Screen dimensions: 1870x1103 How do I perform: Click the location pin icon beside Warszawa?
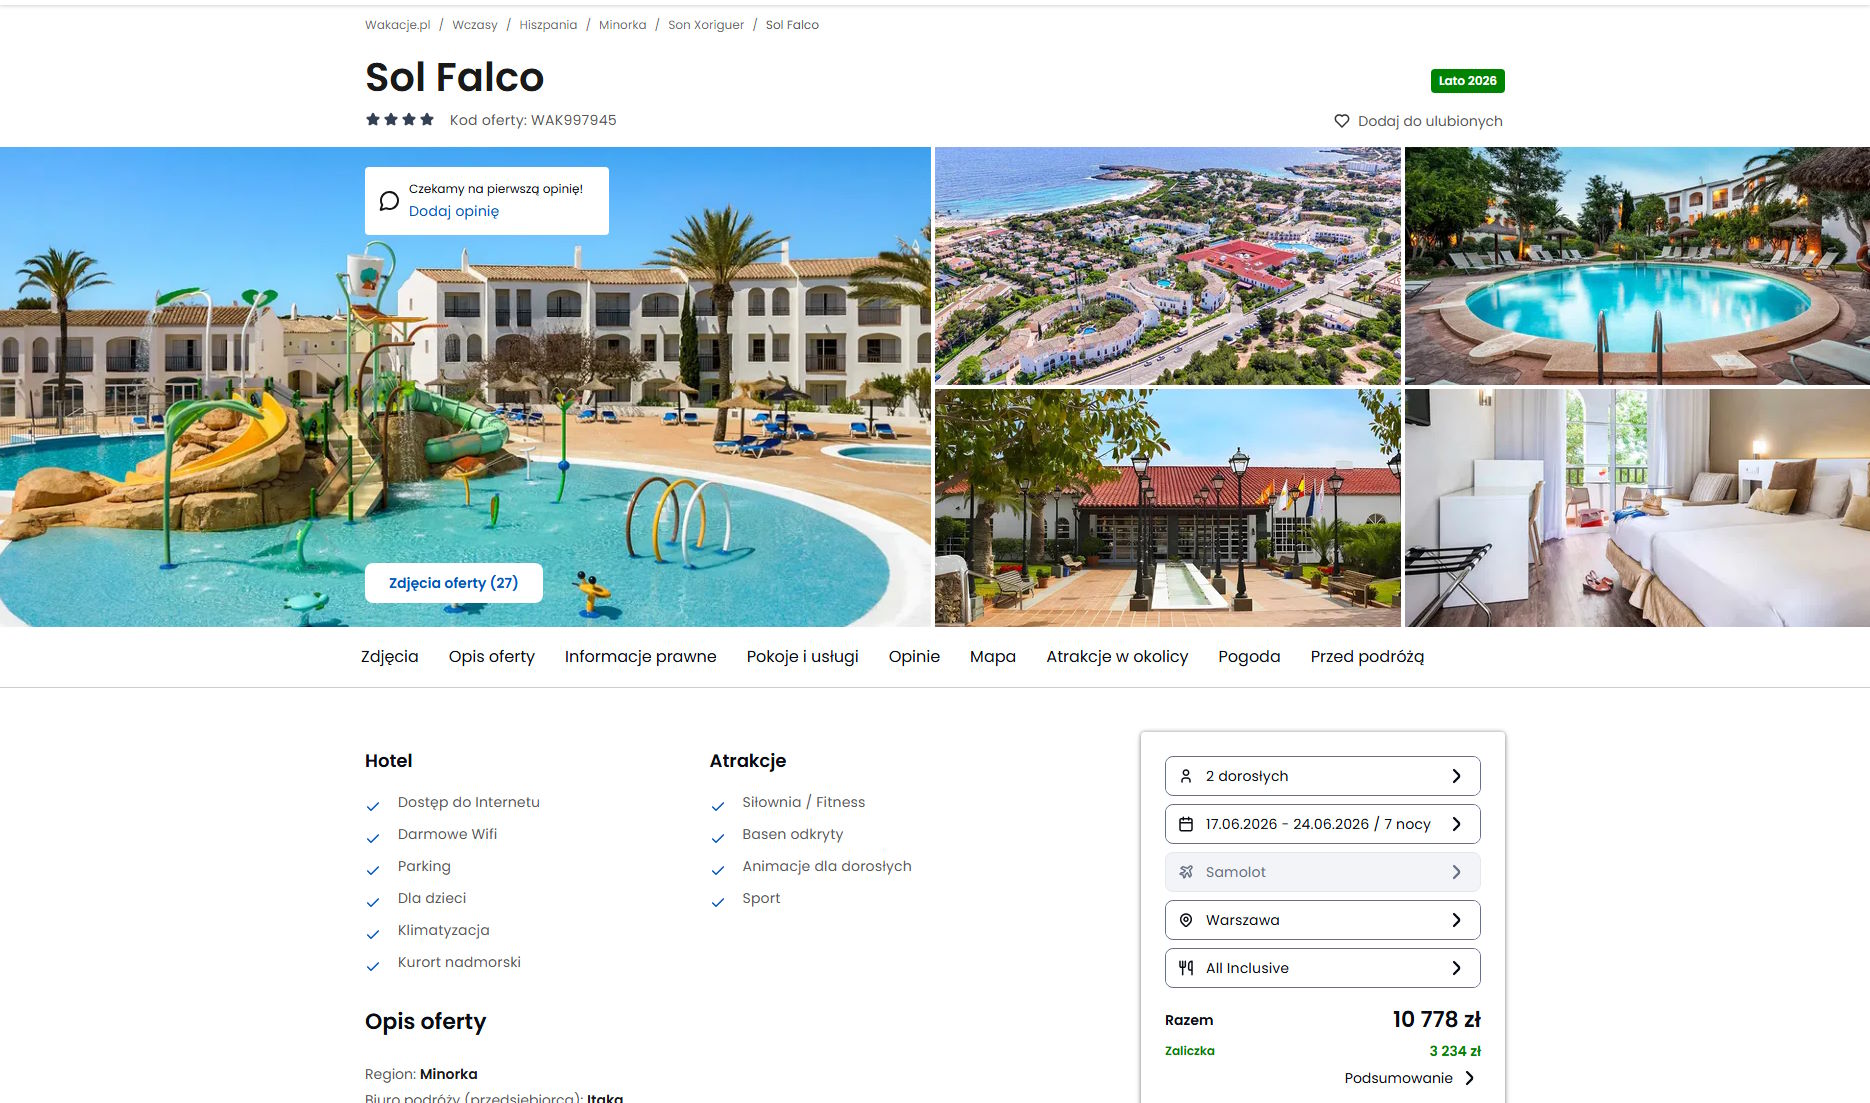coord(1186,920)
